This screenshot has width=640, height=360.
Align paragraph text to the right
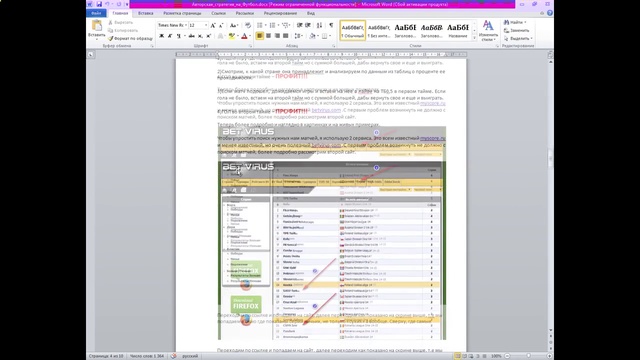point(277,36)
